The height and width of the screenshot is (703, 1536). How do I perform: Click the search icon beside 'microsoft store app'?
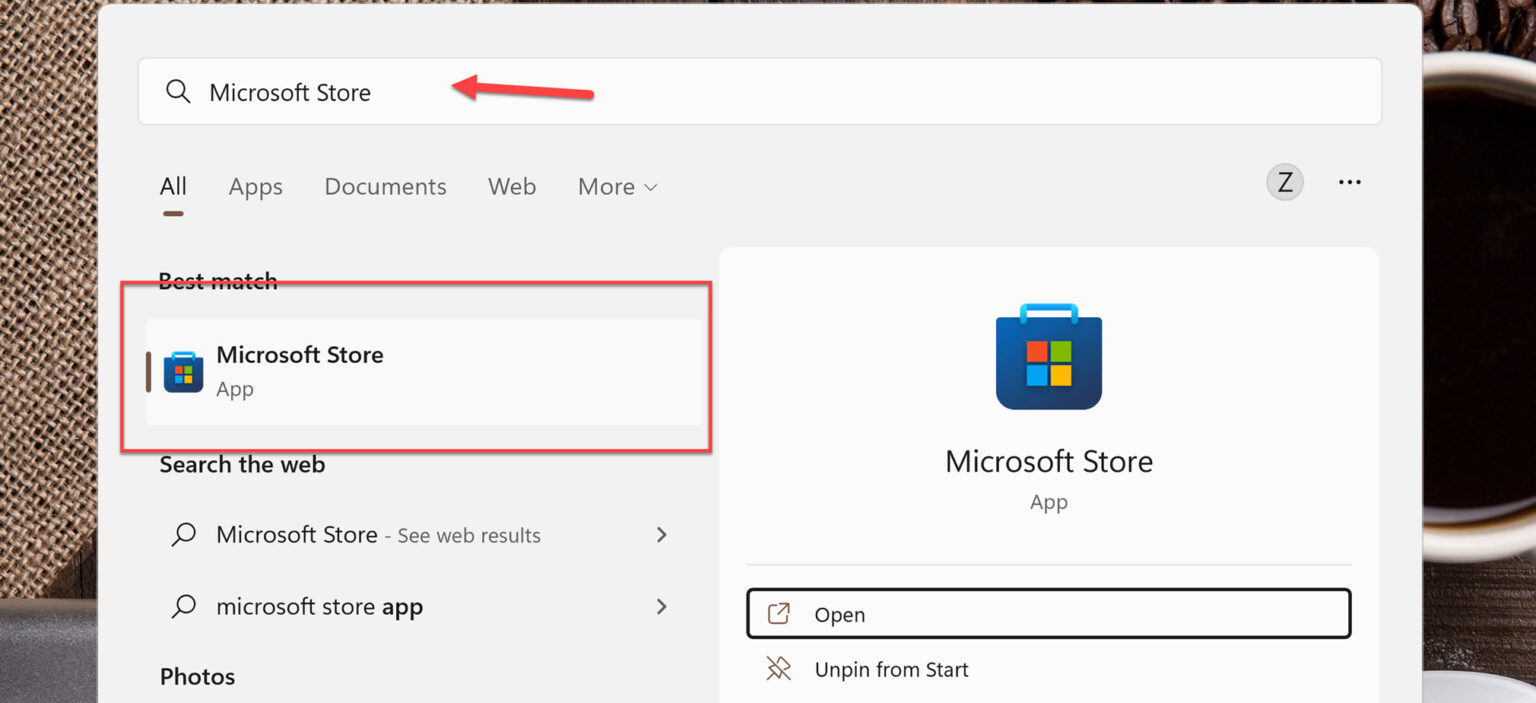coord(184,606)
